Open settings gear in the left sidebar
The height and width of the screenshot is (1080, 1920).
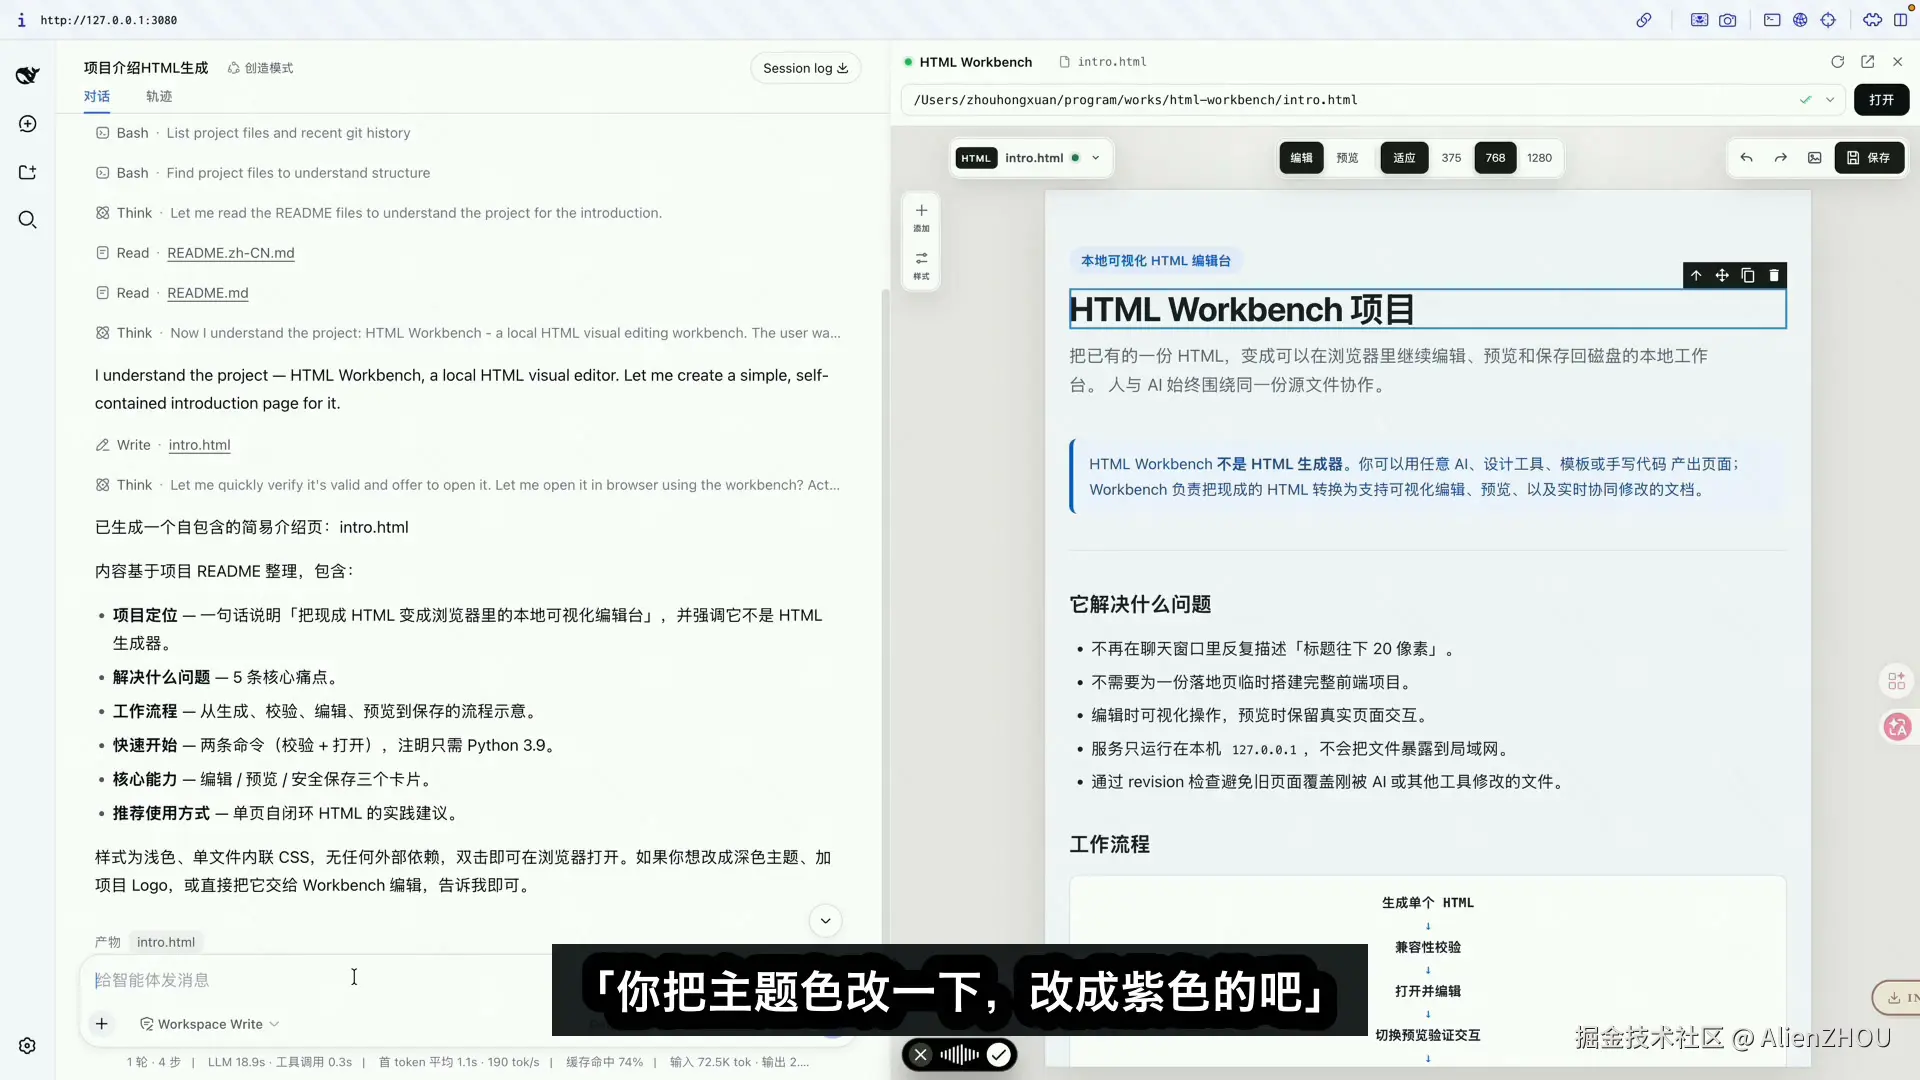tap(28, 1046)
